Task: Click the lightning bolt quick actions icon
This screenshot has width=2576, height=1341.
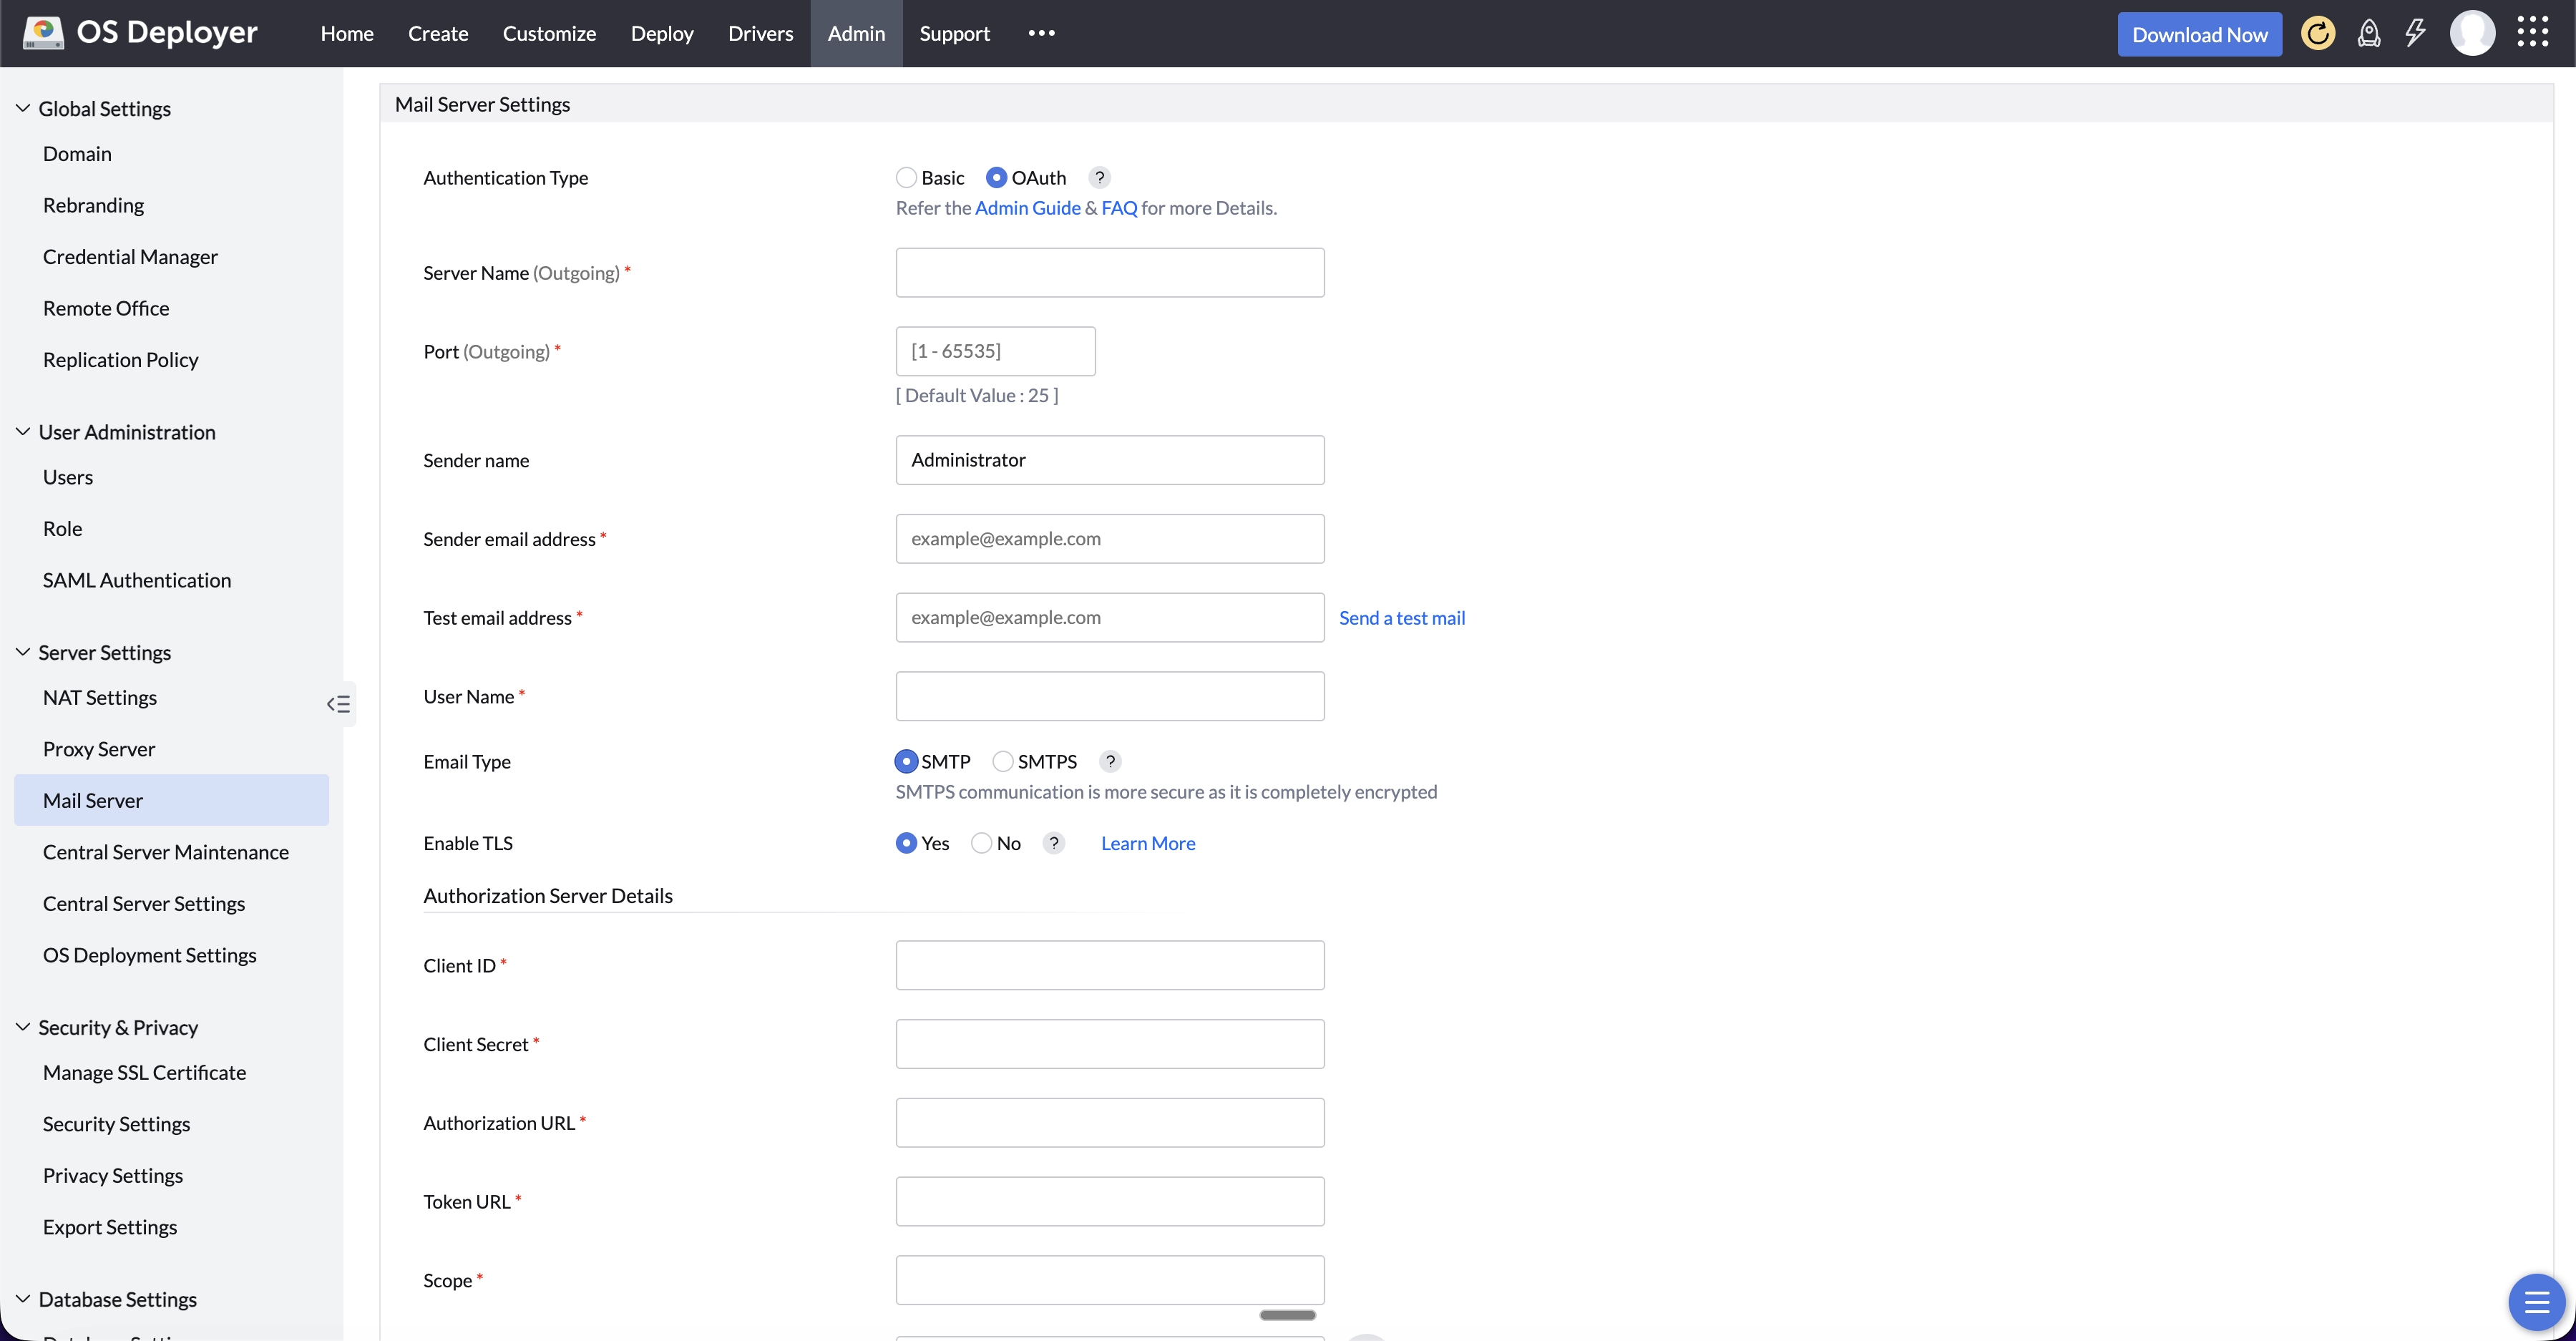Action: point(2417,33)
